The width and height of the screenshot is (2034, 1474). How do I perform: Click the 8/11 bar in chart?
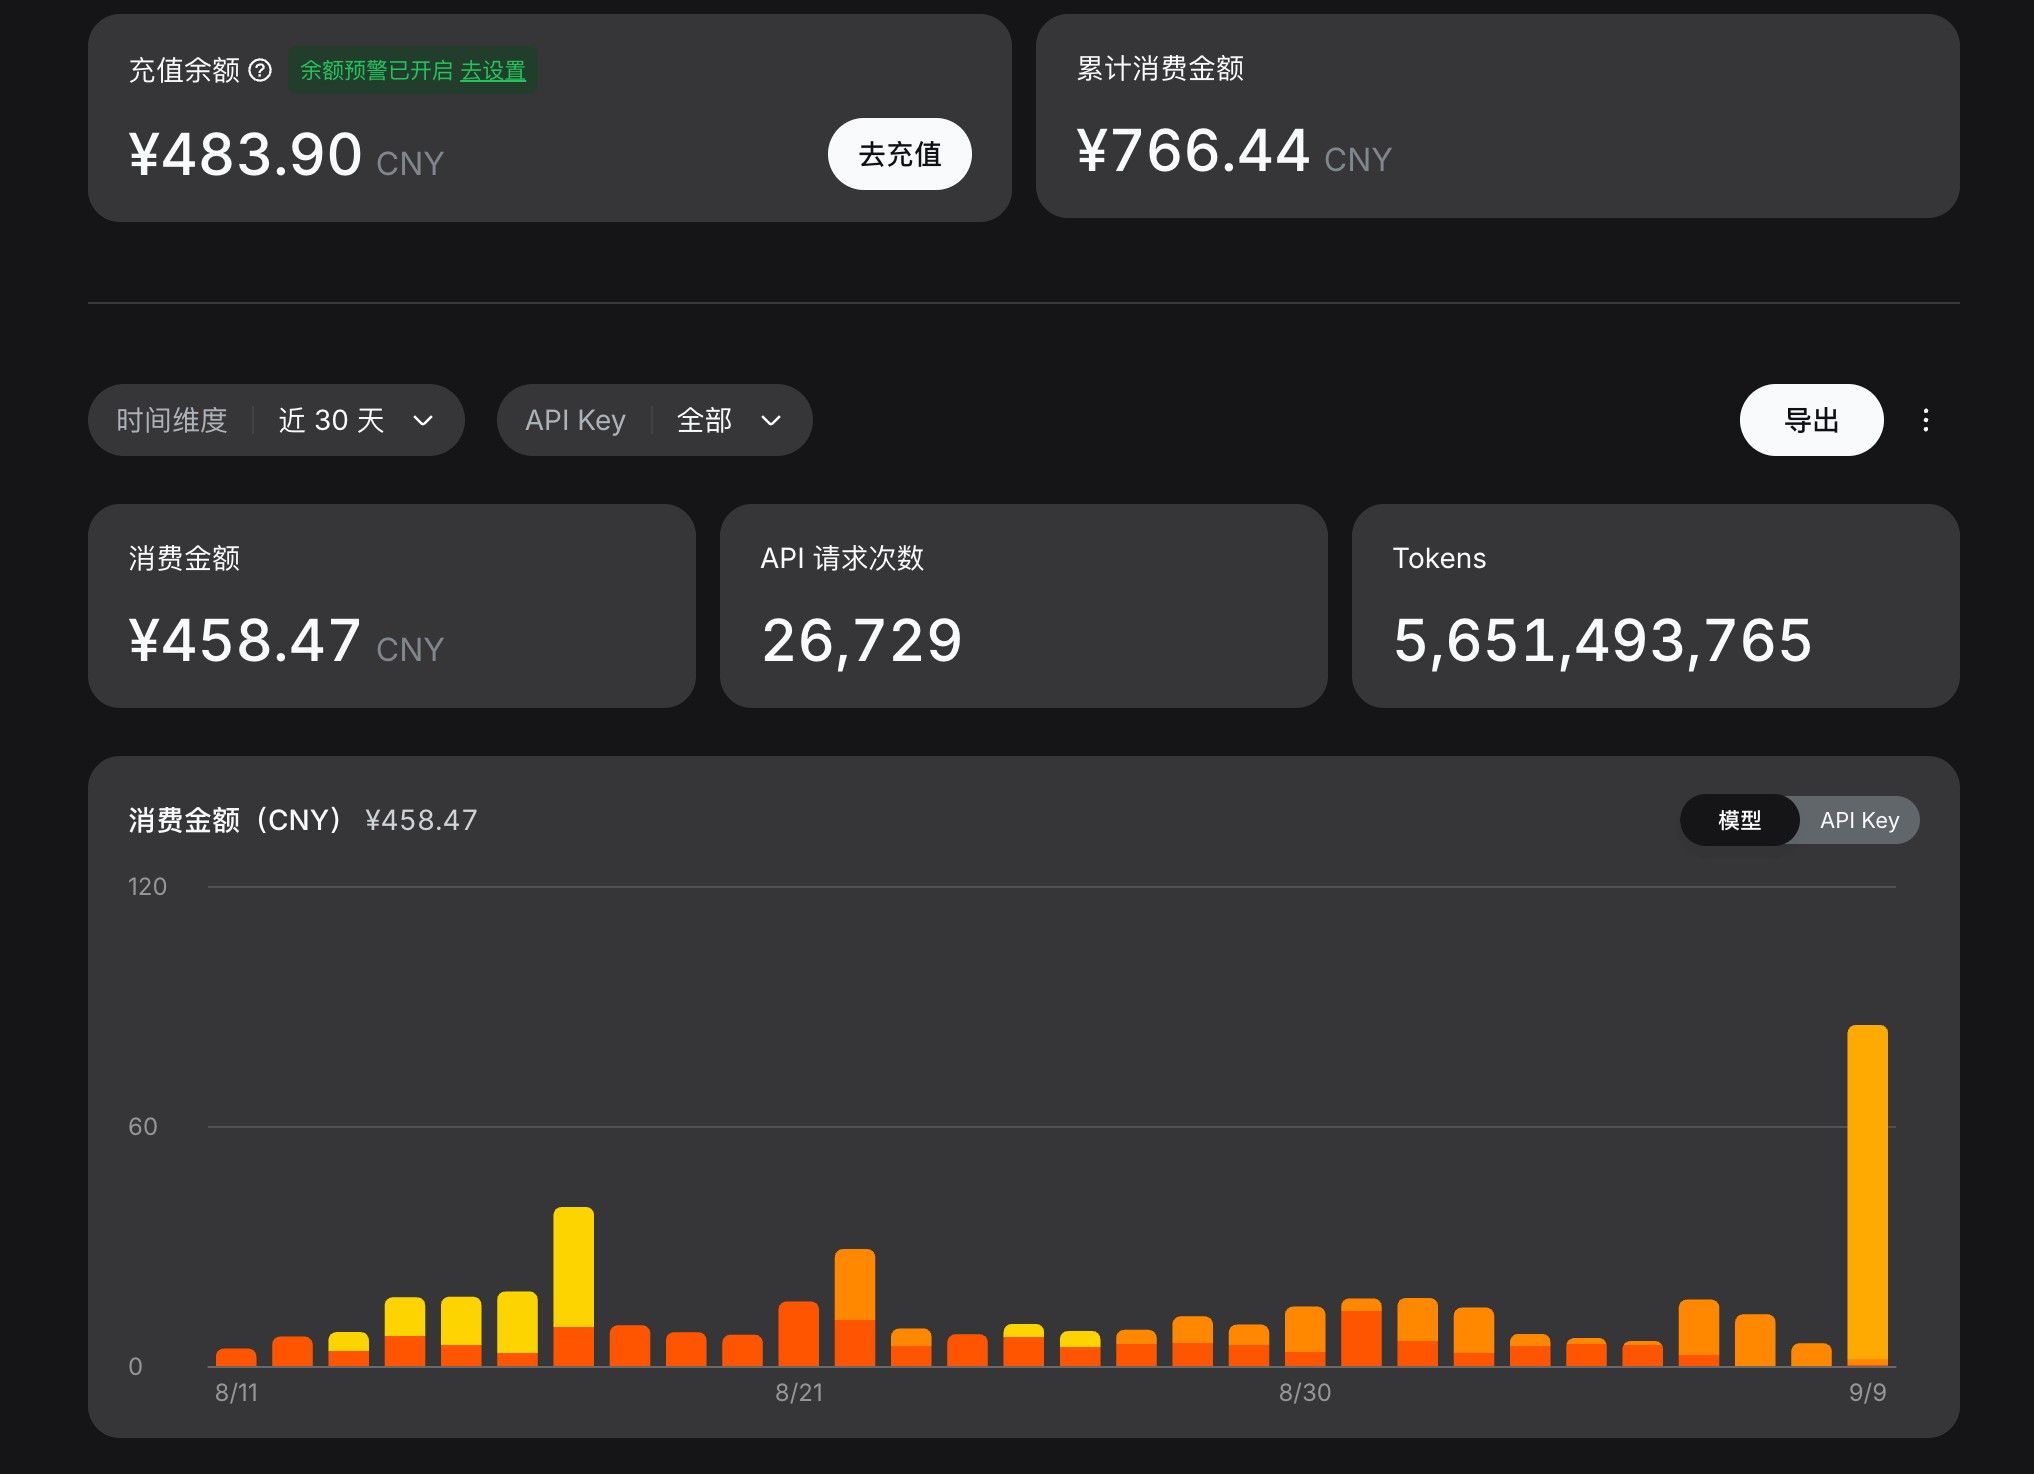click(236, 1357)
